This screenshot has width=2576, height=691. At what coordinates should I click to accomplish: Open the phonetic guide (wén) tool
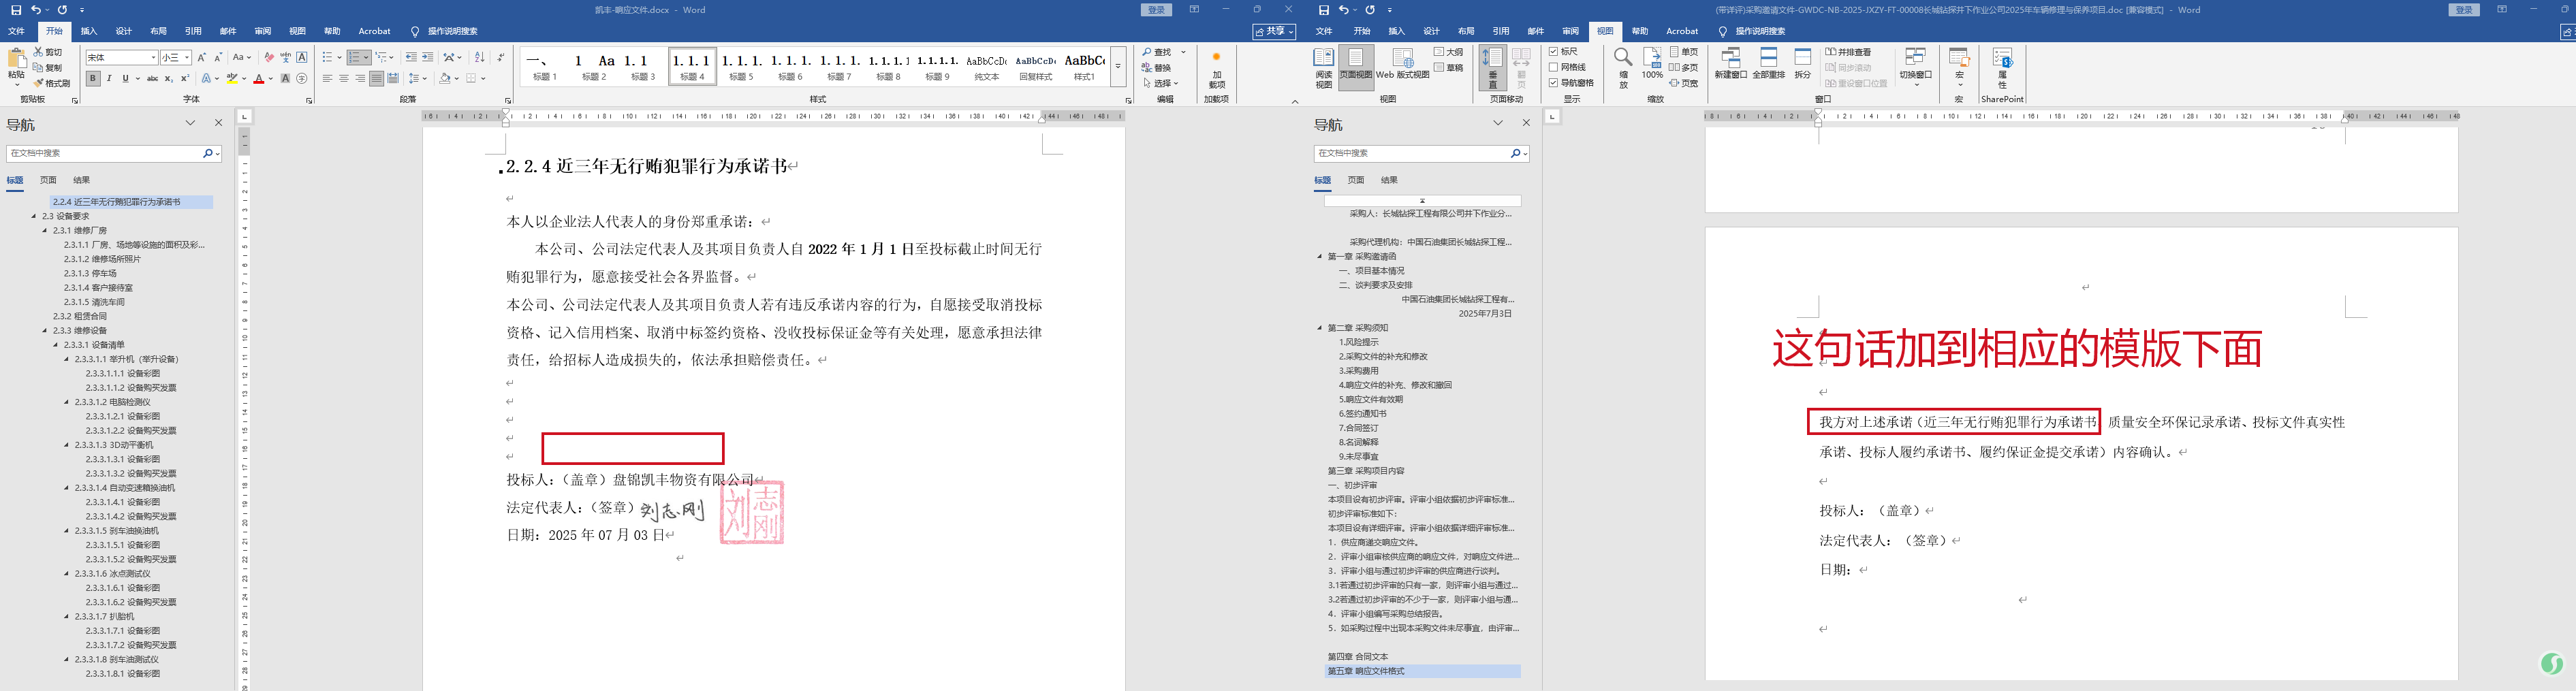(x=285, y=57)
